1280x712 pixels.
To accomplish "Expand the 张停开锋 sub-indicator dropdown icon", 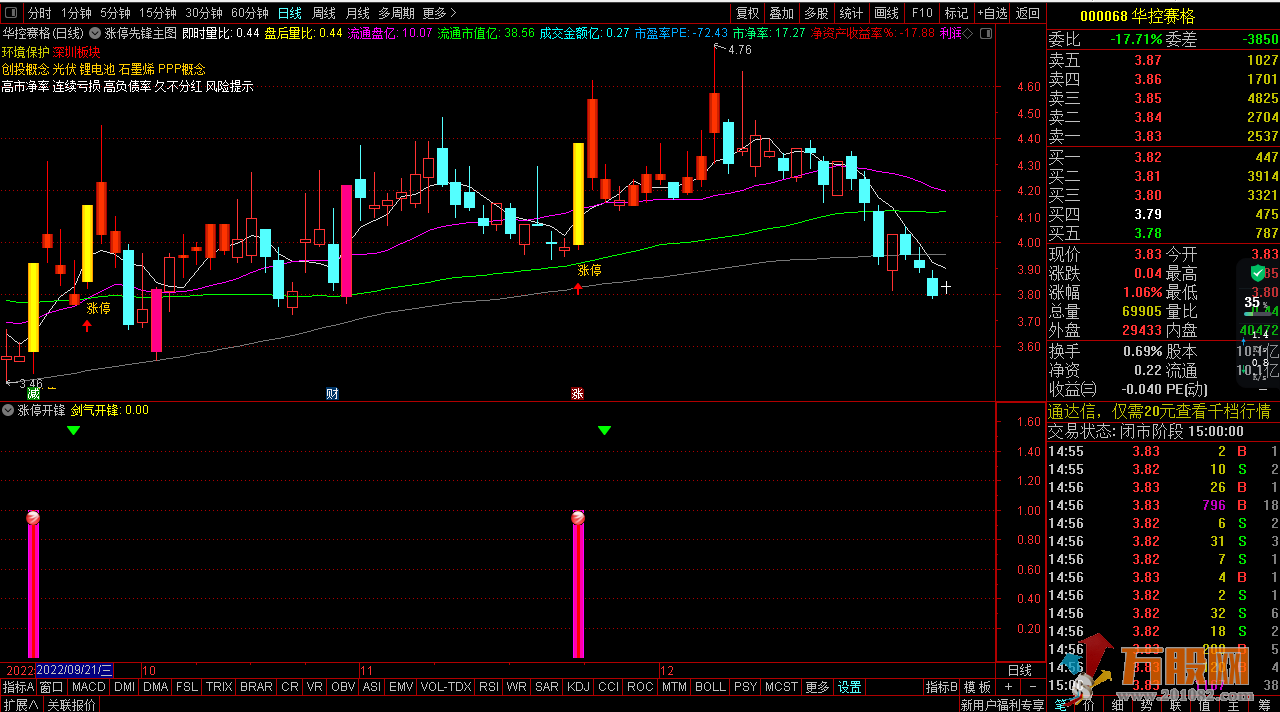I will pos(9,410).
